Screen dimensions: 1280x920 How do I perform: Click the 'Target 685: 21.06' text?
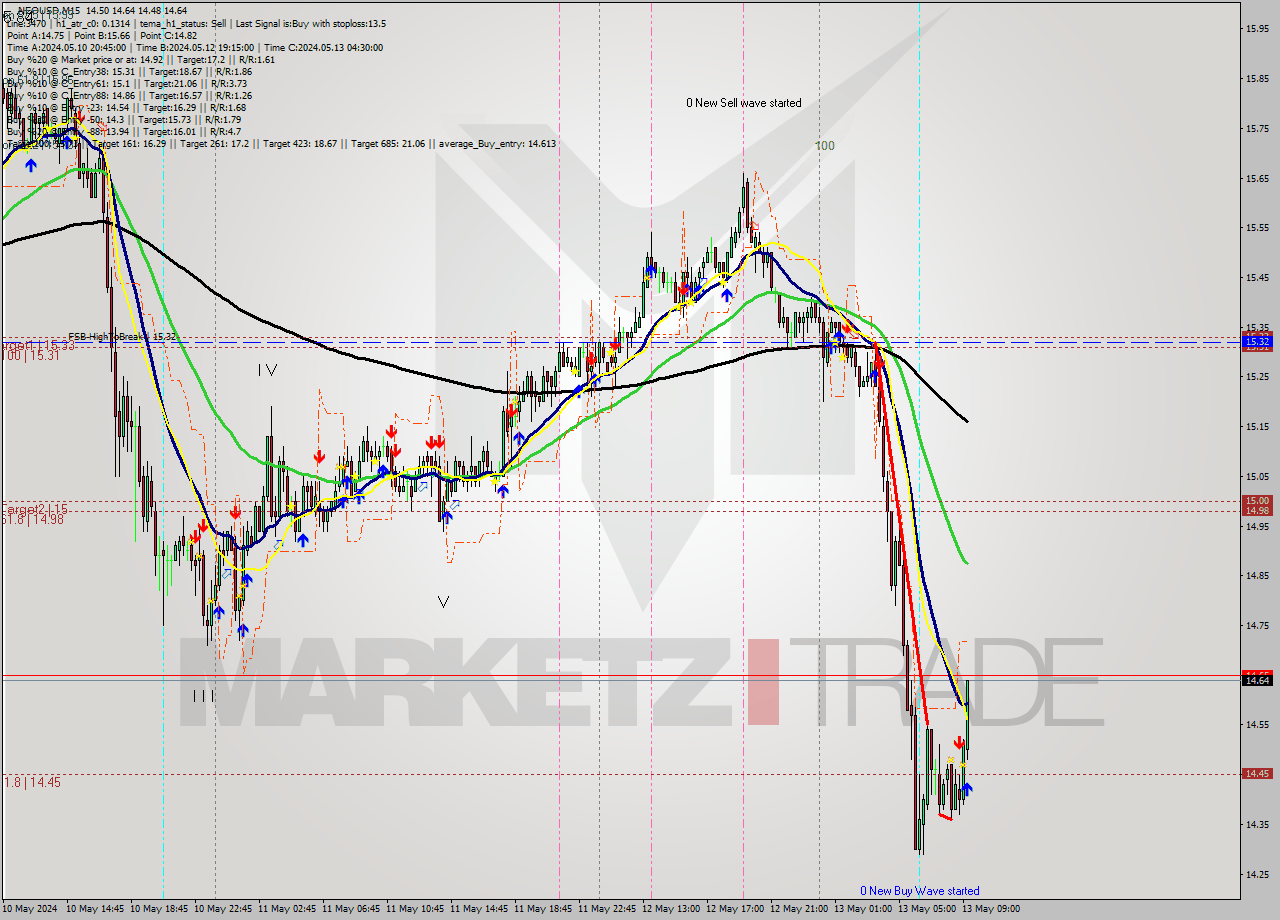(x=388, y=144)
